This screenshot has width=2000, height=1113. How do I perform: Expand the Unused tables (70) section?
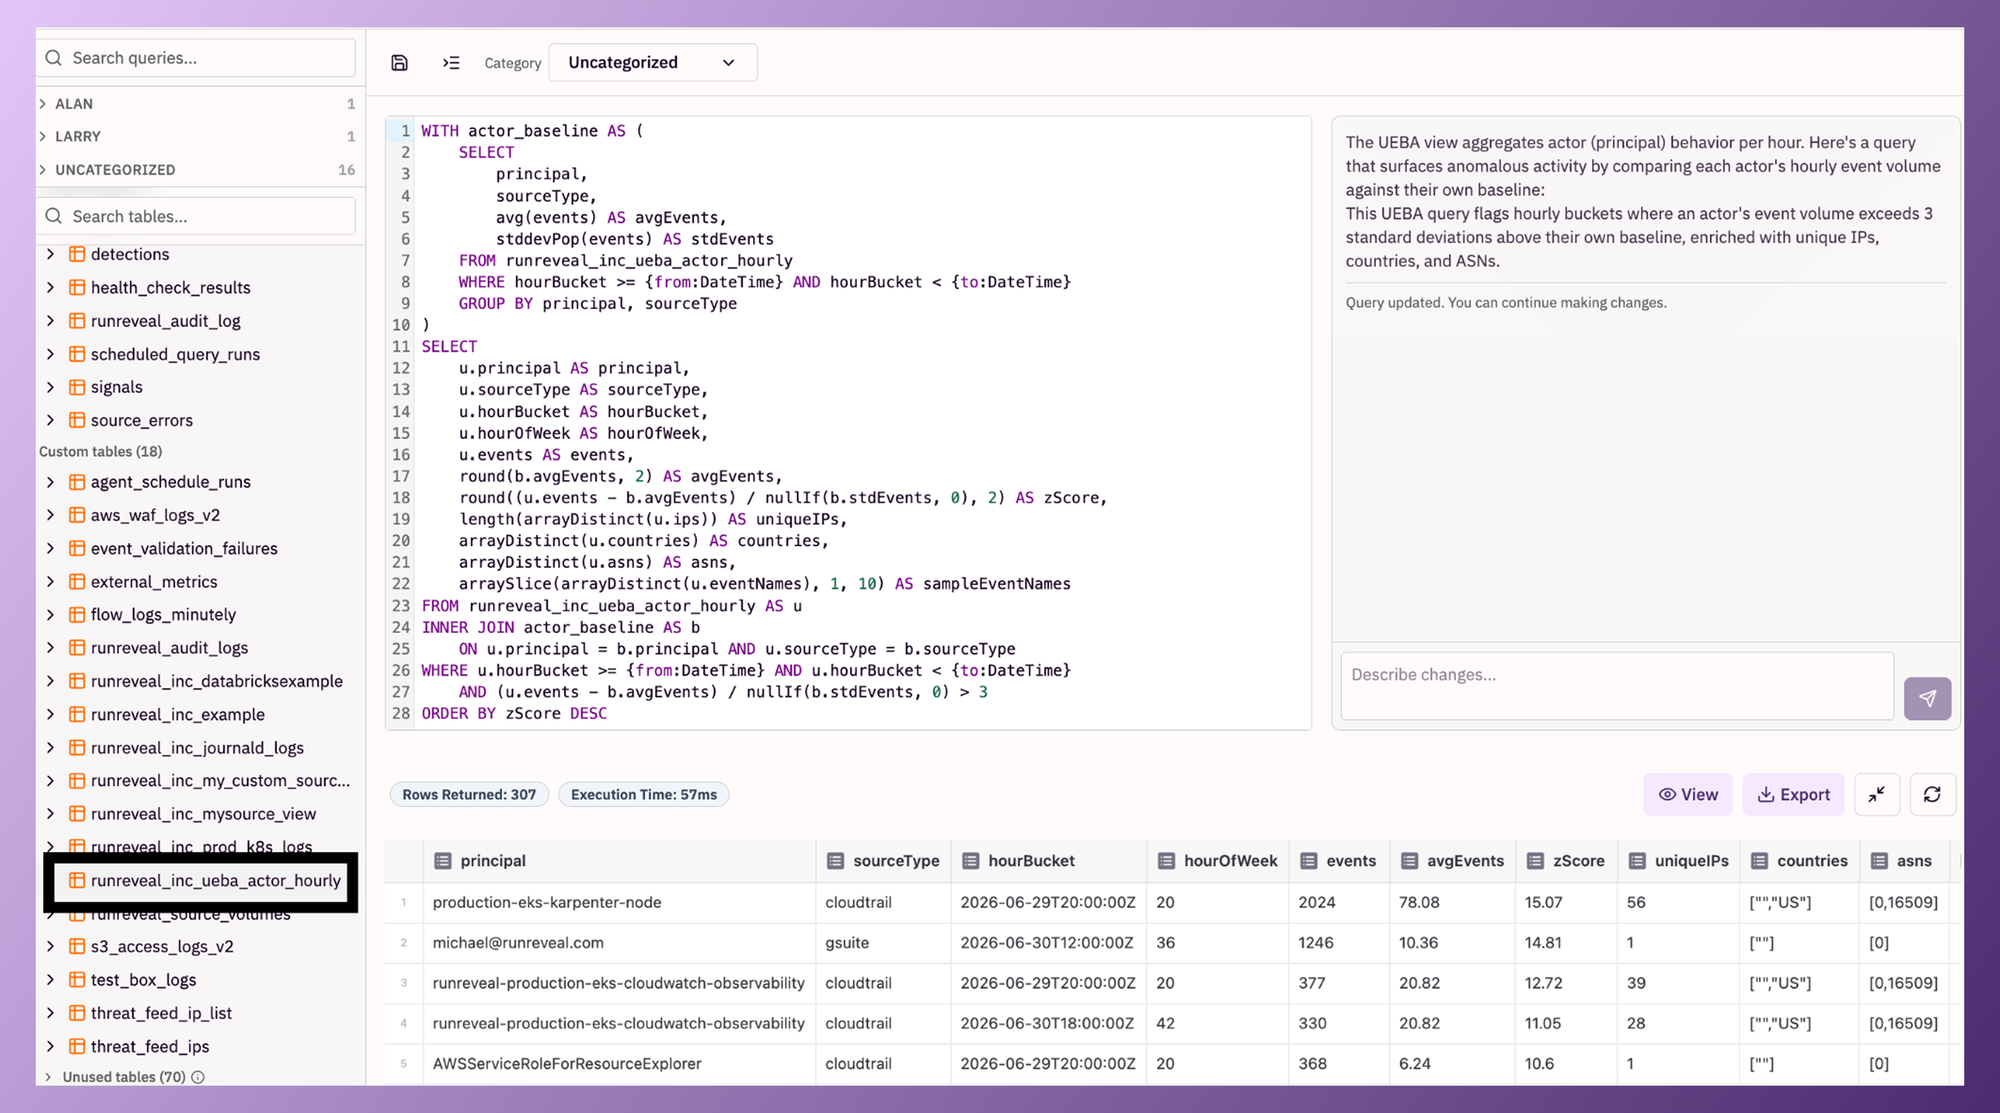point(48,1077)
